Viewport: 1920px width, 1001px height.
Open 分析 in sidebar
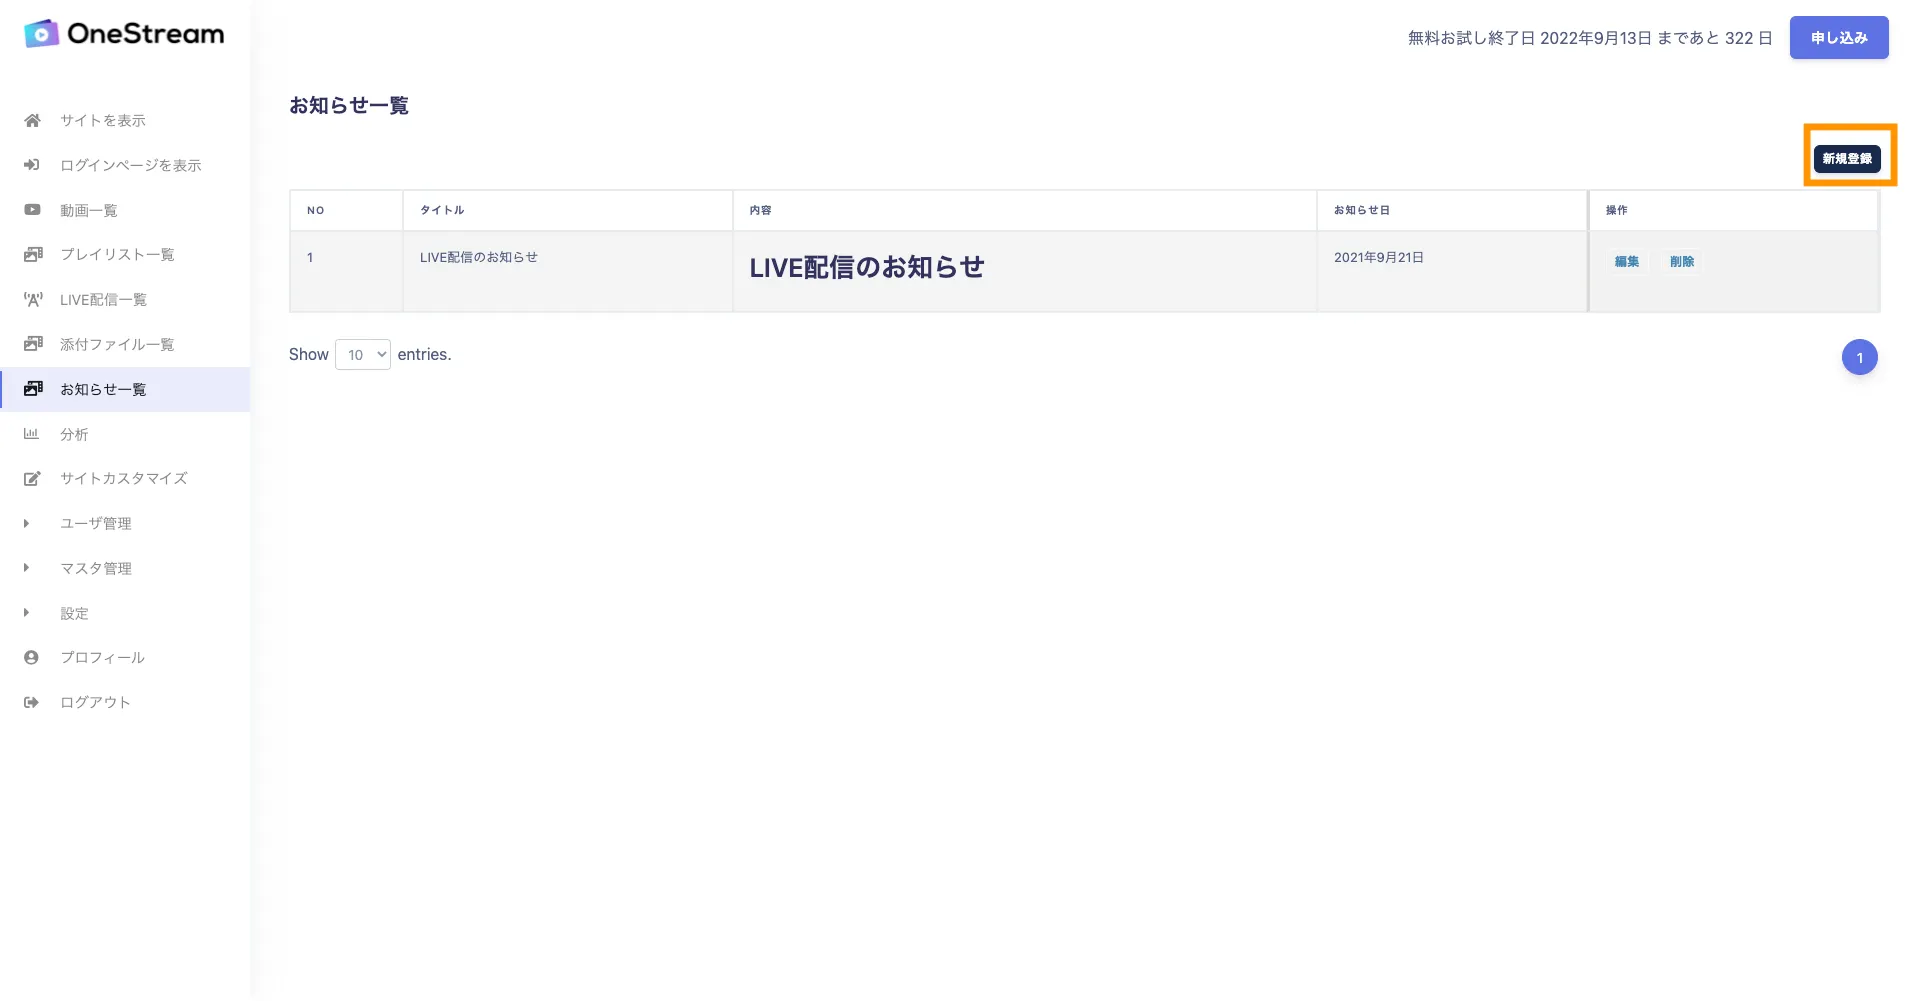point(74,434)
